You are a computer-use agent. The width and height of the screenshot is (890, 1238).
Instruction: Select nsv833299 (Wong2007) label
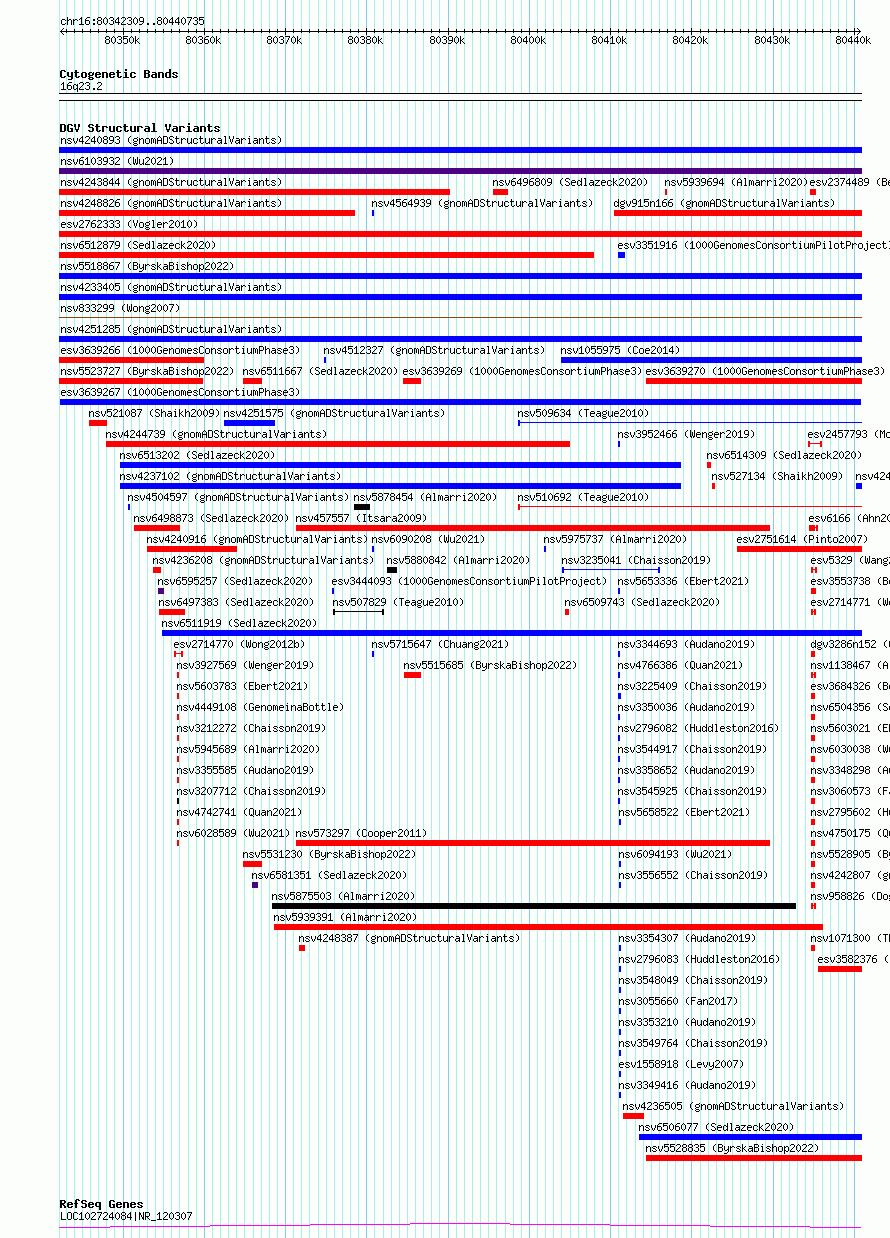coord(120,308)
